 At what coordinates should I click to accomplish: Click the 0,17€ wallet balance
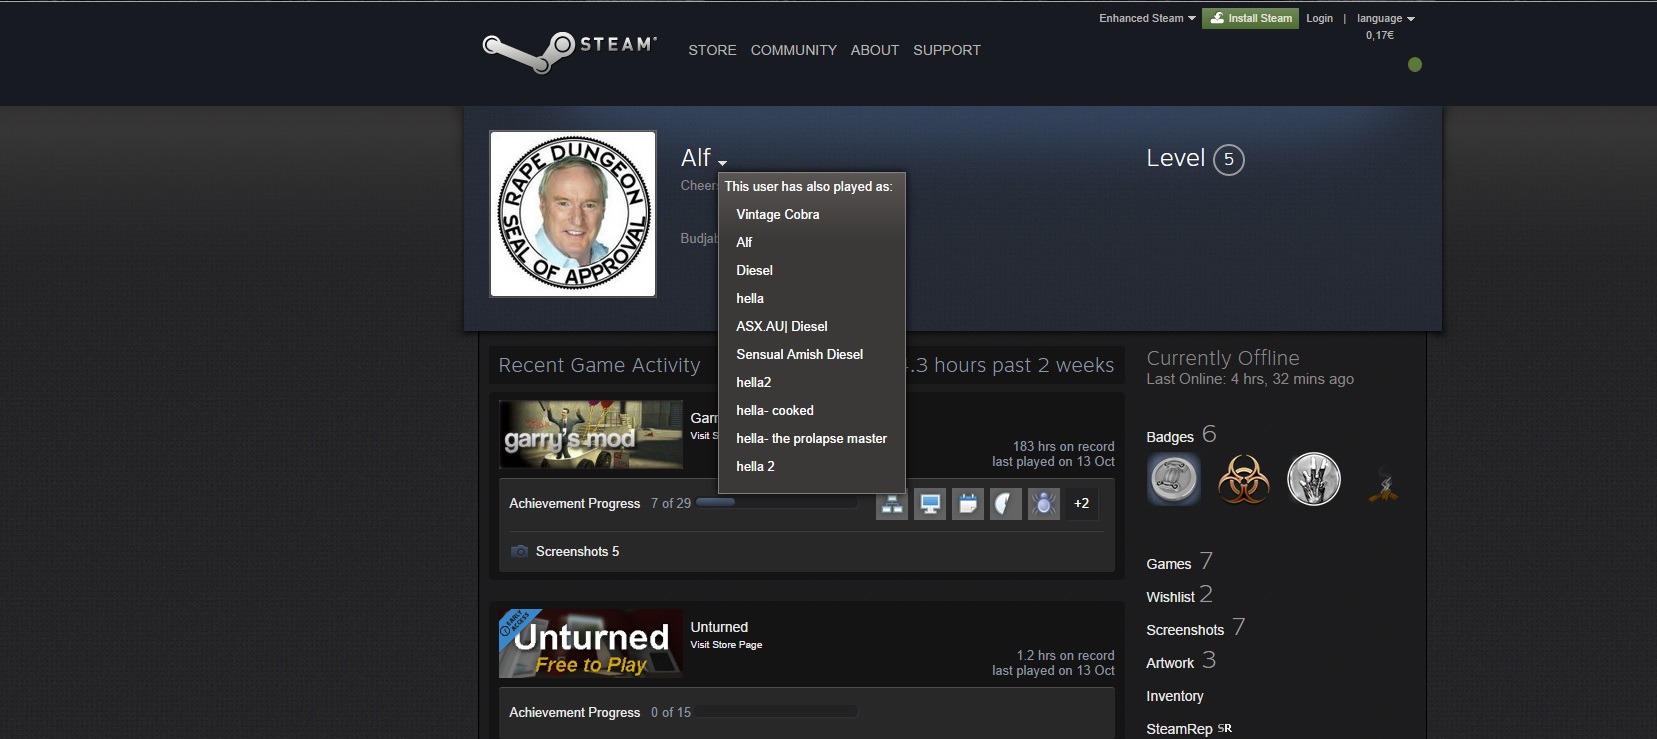click(x=1380, y=35)
